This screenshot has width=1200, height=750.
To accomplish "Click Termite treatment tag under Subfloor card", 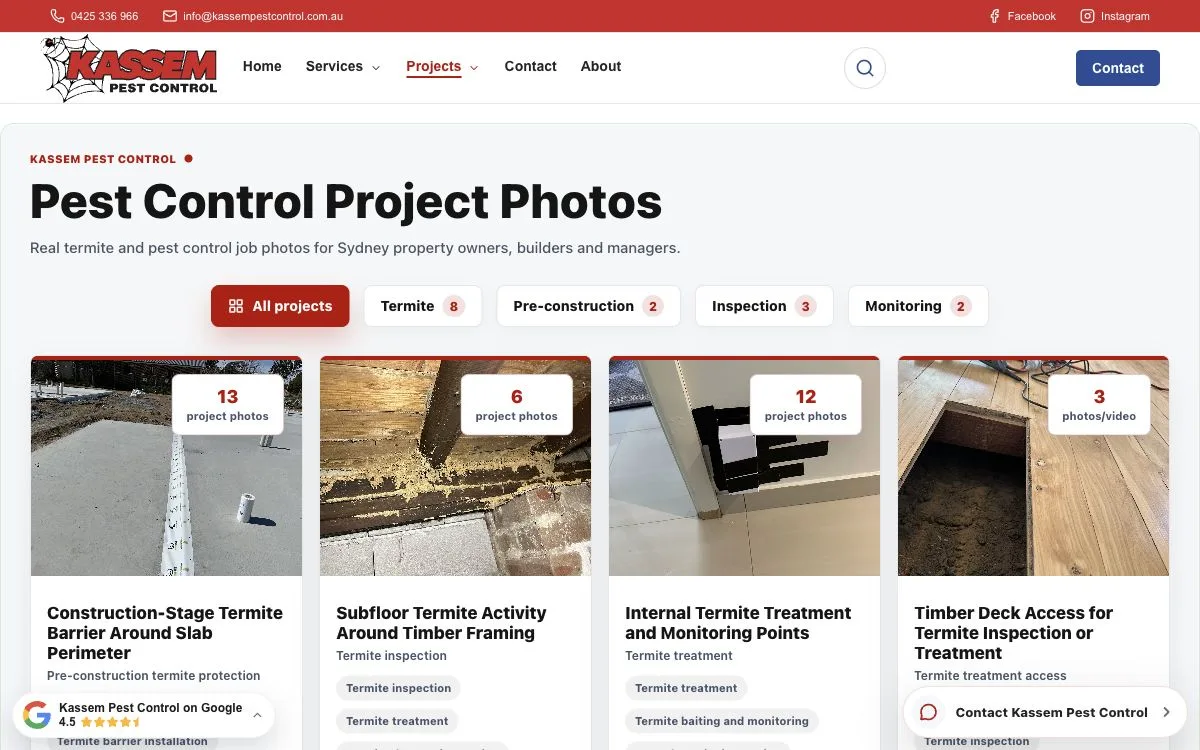I will pyautogui.click(x=397, y=720).
